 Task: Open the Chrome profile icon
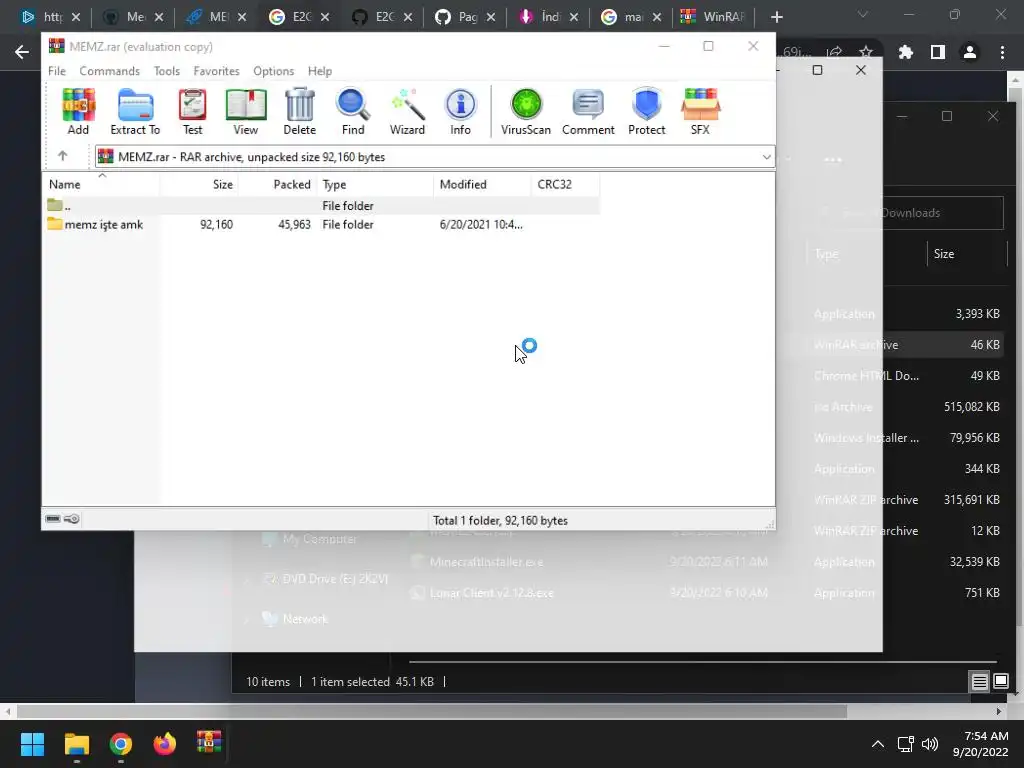click(970, 52)
